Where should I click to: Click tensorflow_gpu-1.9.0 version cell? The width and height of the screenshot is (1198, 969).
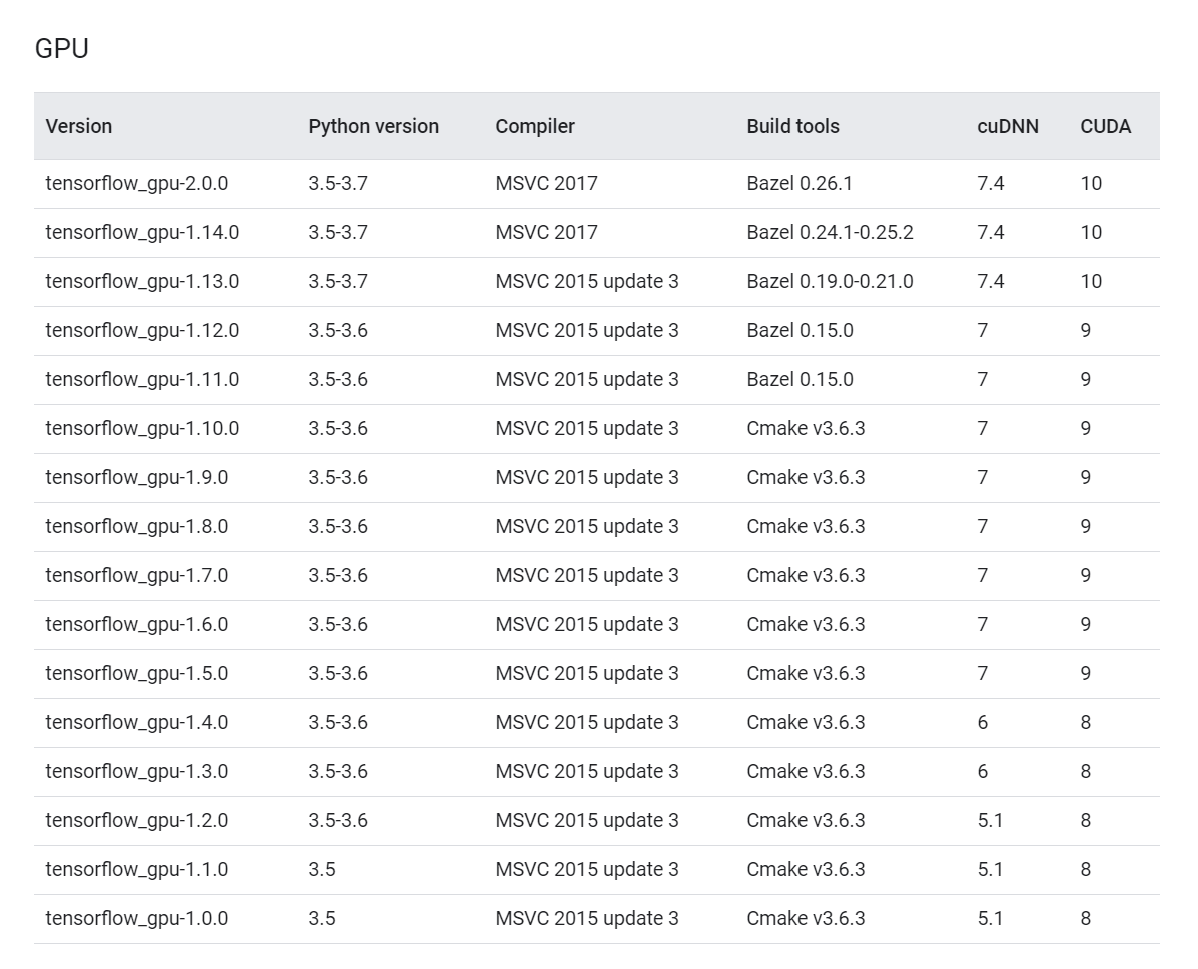point(137,477)
